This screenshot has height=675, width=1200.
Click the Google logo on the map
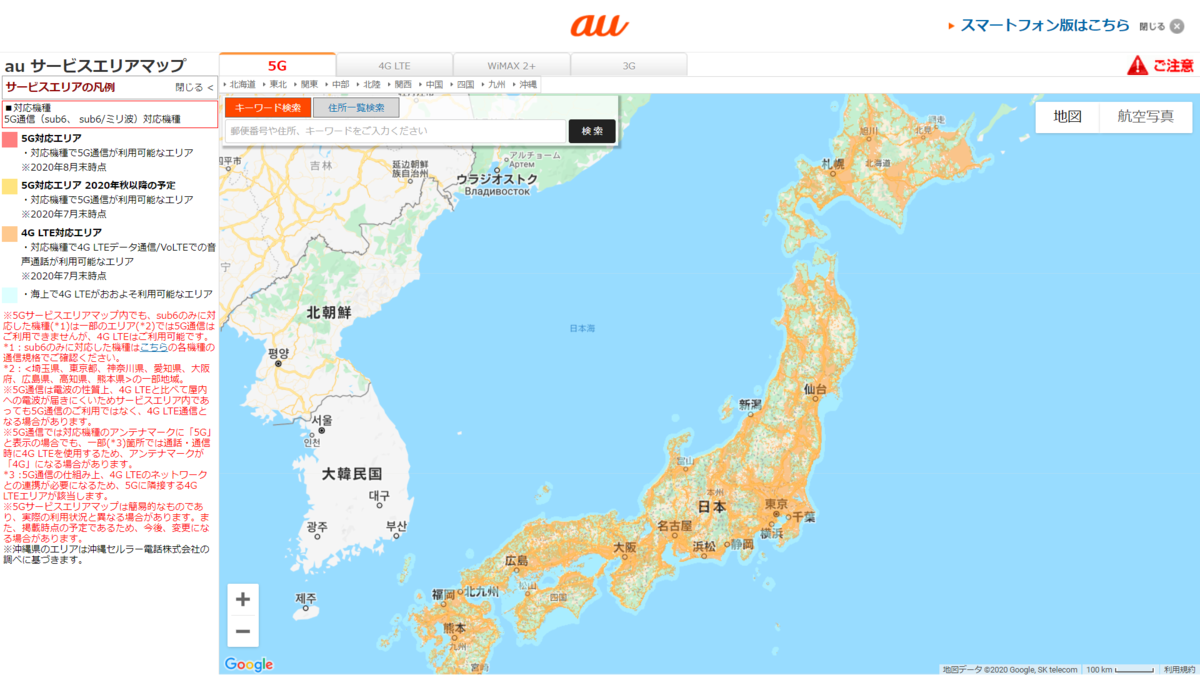[x=249, y=664]
